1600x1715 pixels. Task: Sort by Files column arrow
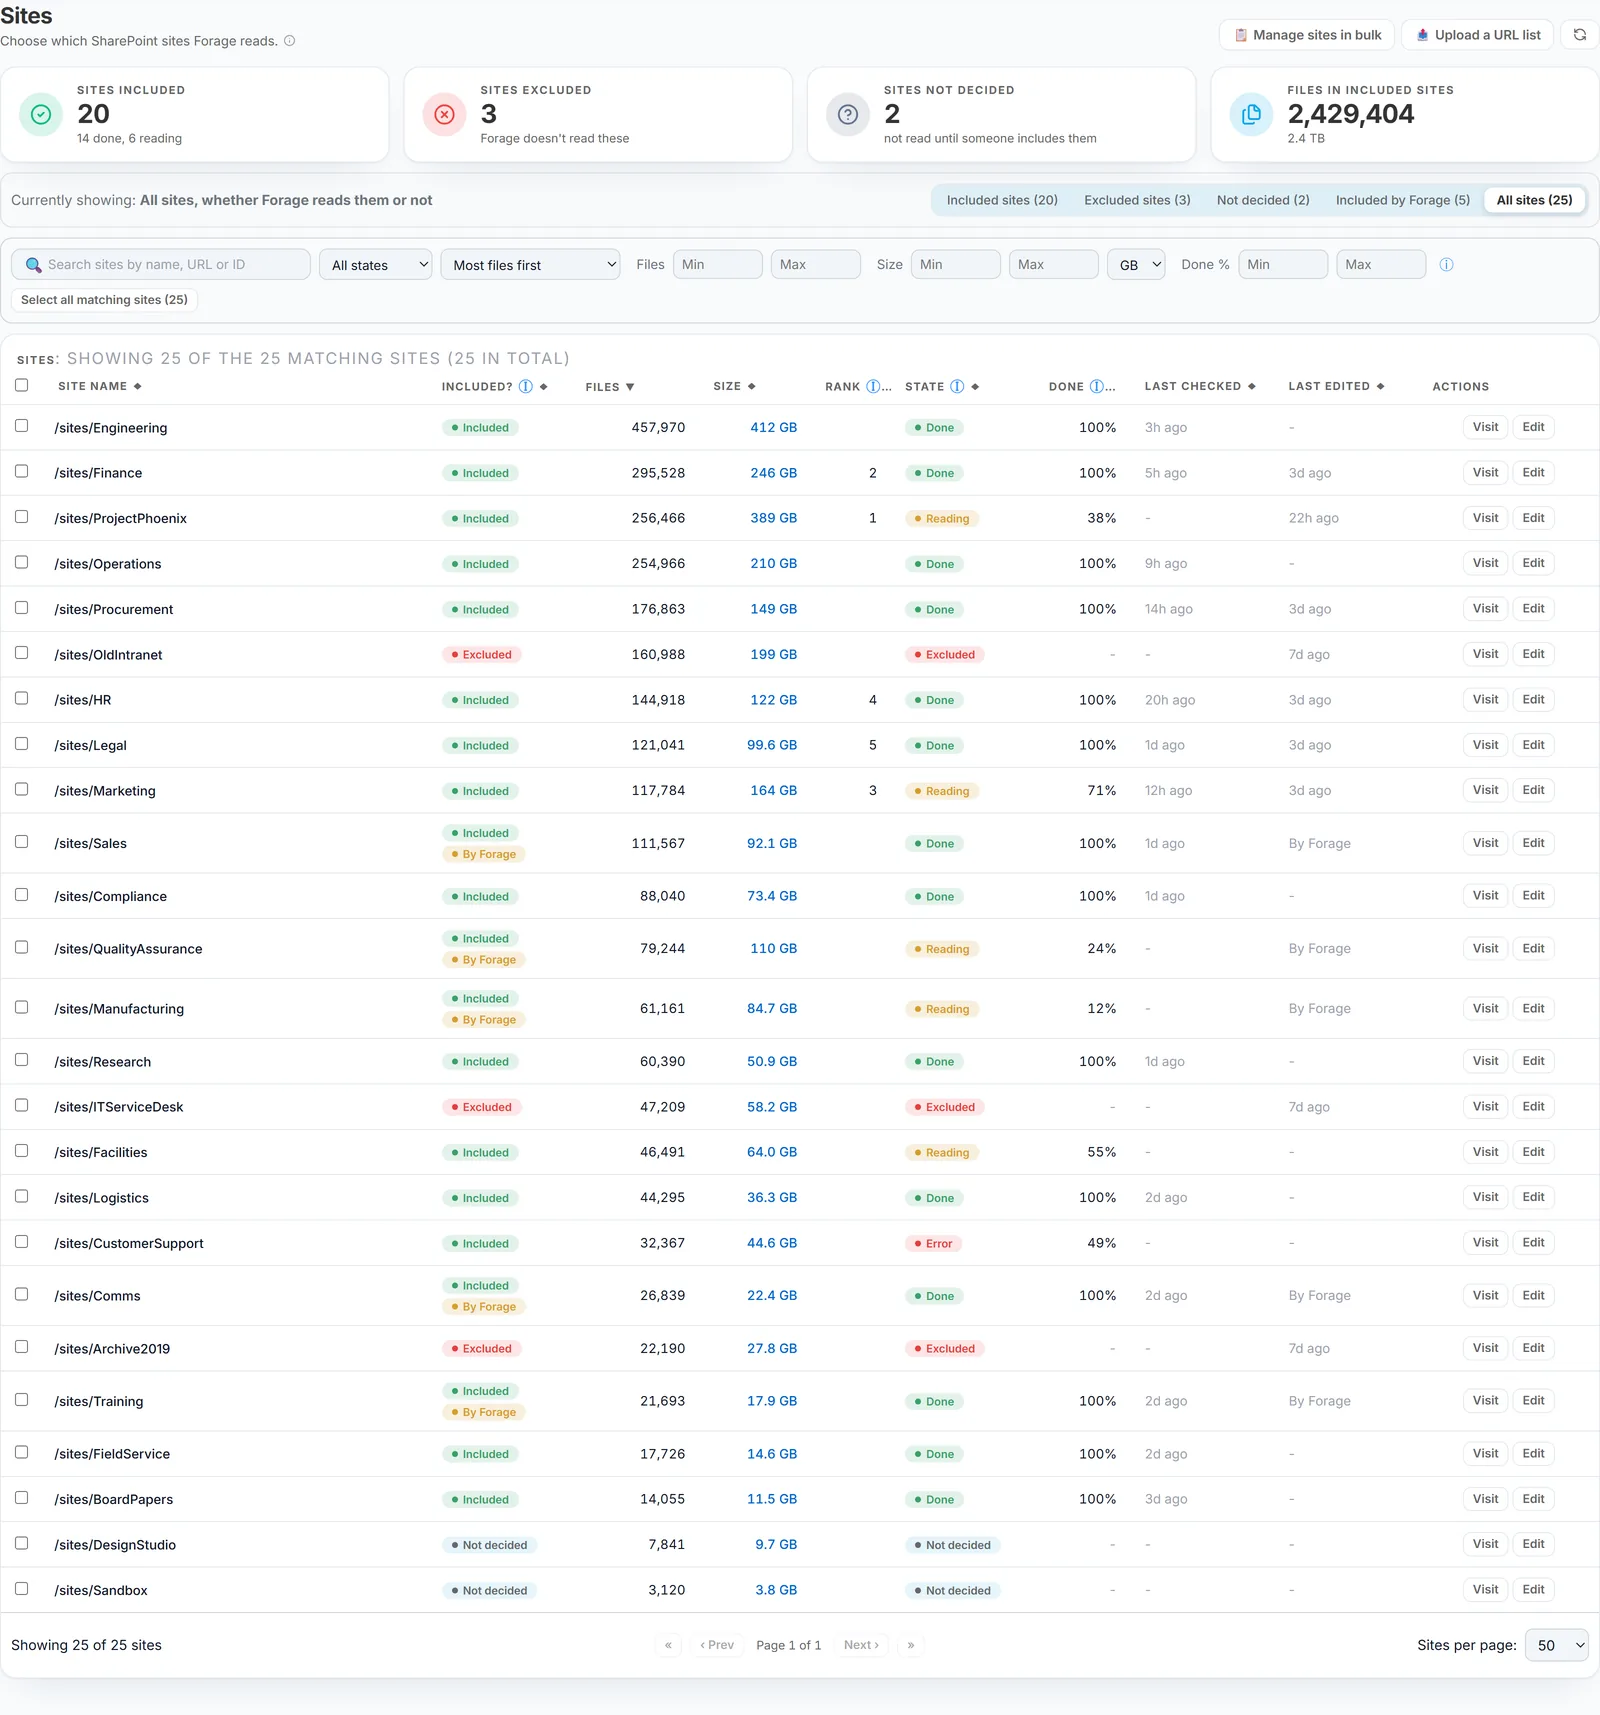point(630,387)
